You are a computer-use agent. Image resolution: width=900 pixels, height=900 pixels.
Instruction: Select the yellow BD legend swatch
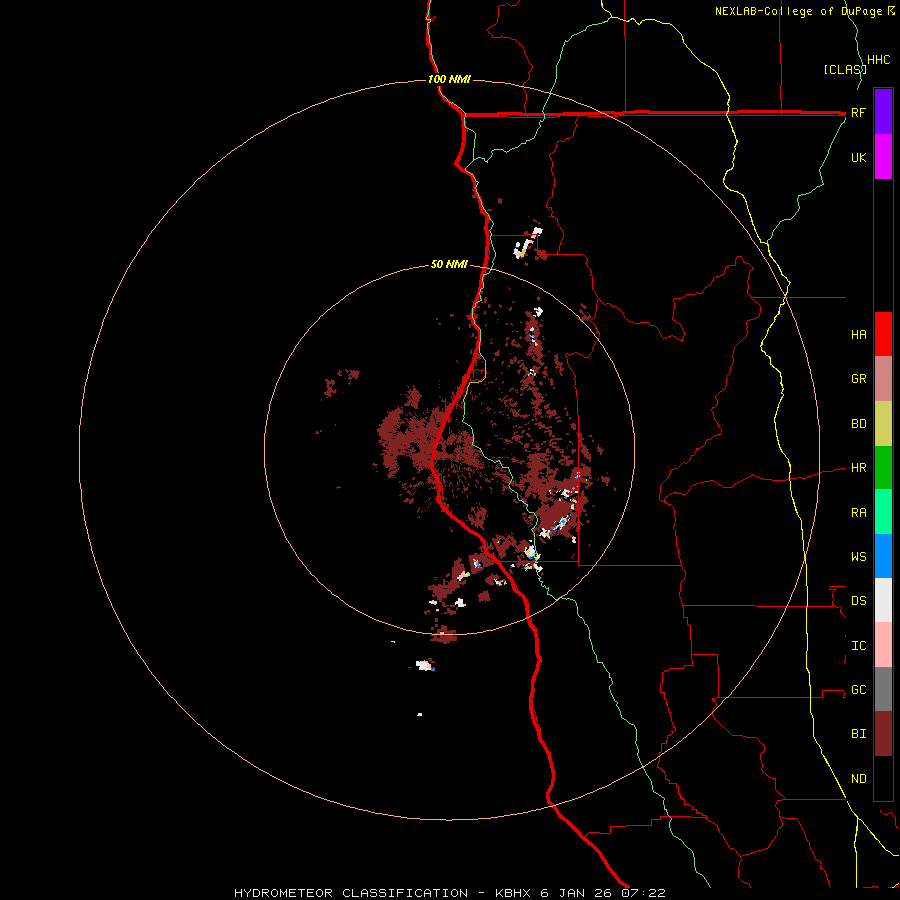click(883, 424)
